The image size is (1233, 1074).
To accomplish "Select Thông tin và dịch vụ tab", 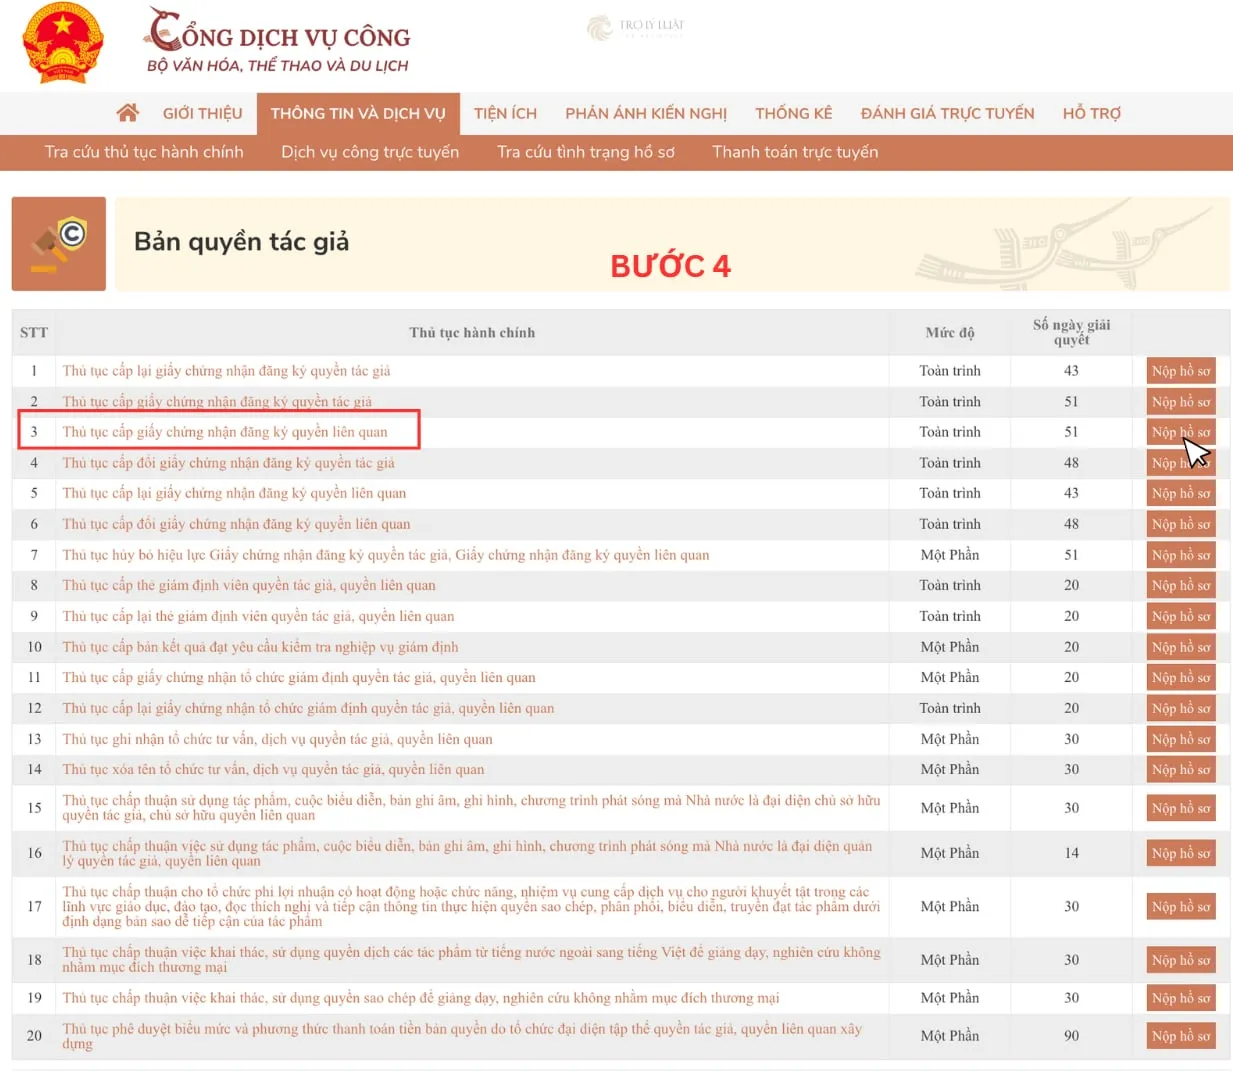I will click(x=358, y=113).
